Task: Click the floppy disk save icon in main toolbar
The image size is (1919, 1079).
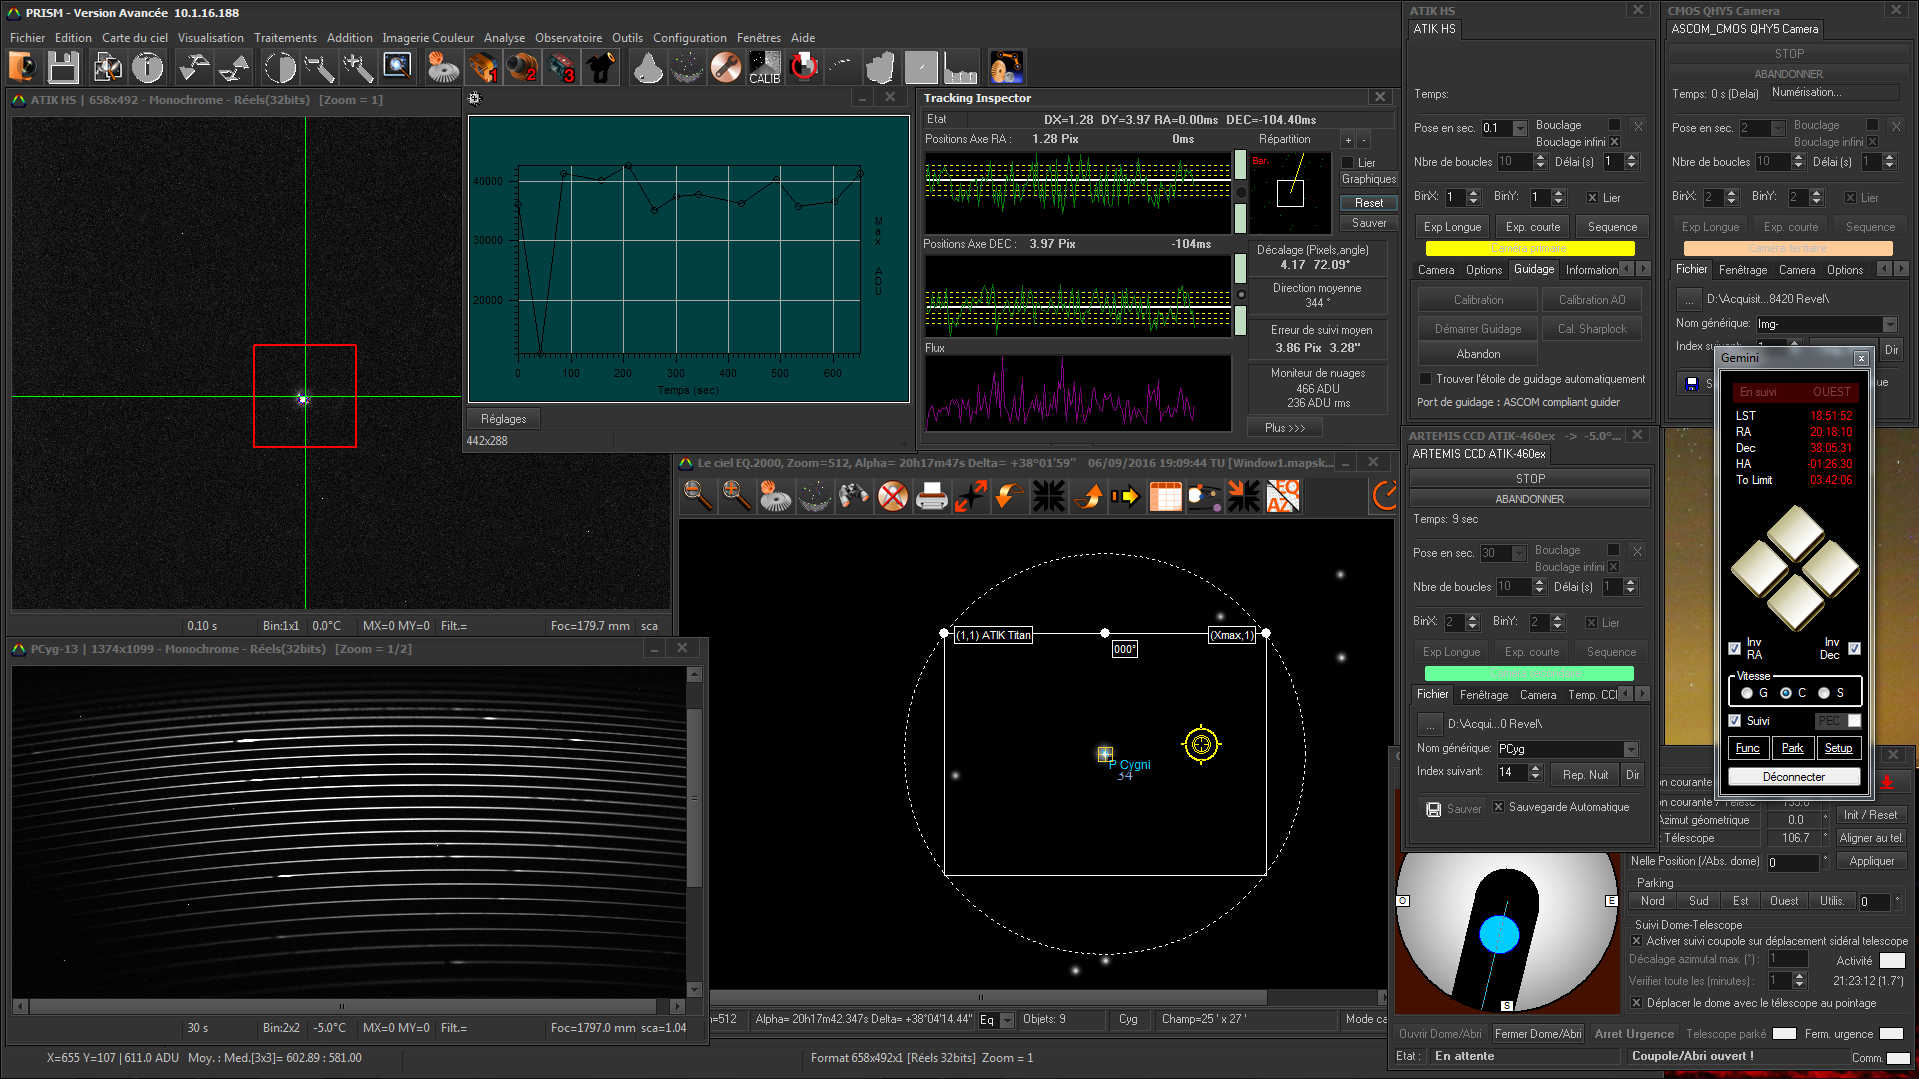Action: (63, 67)
